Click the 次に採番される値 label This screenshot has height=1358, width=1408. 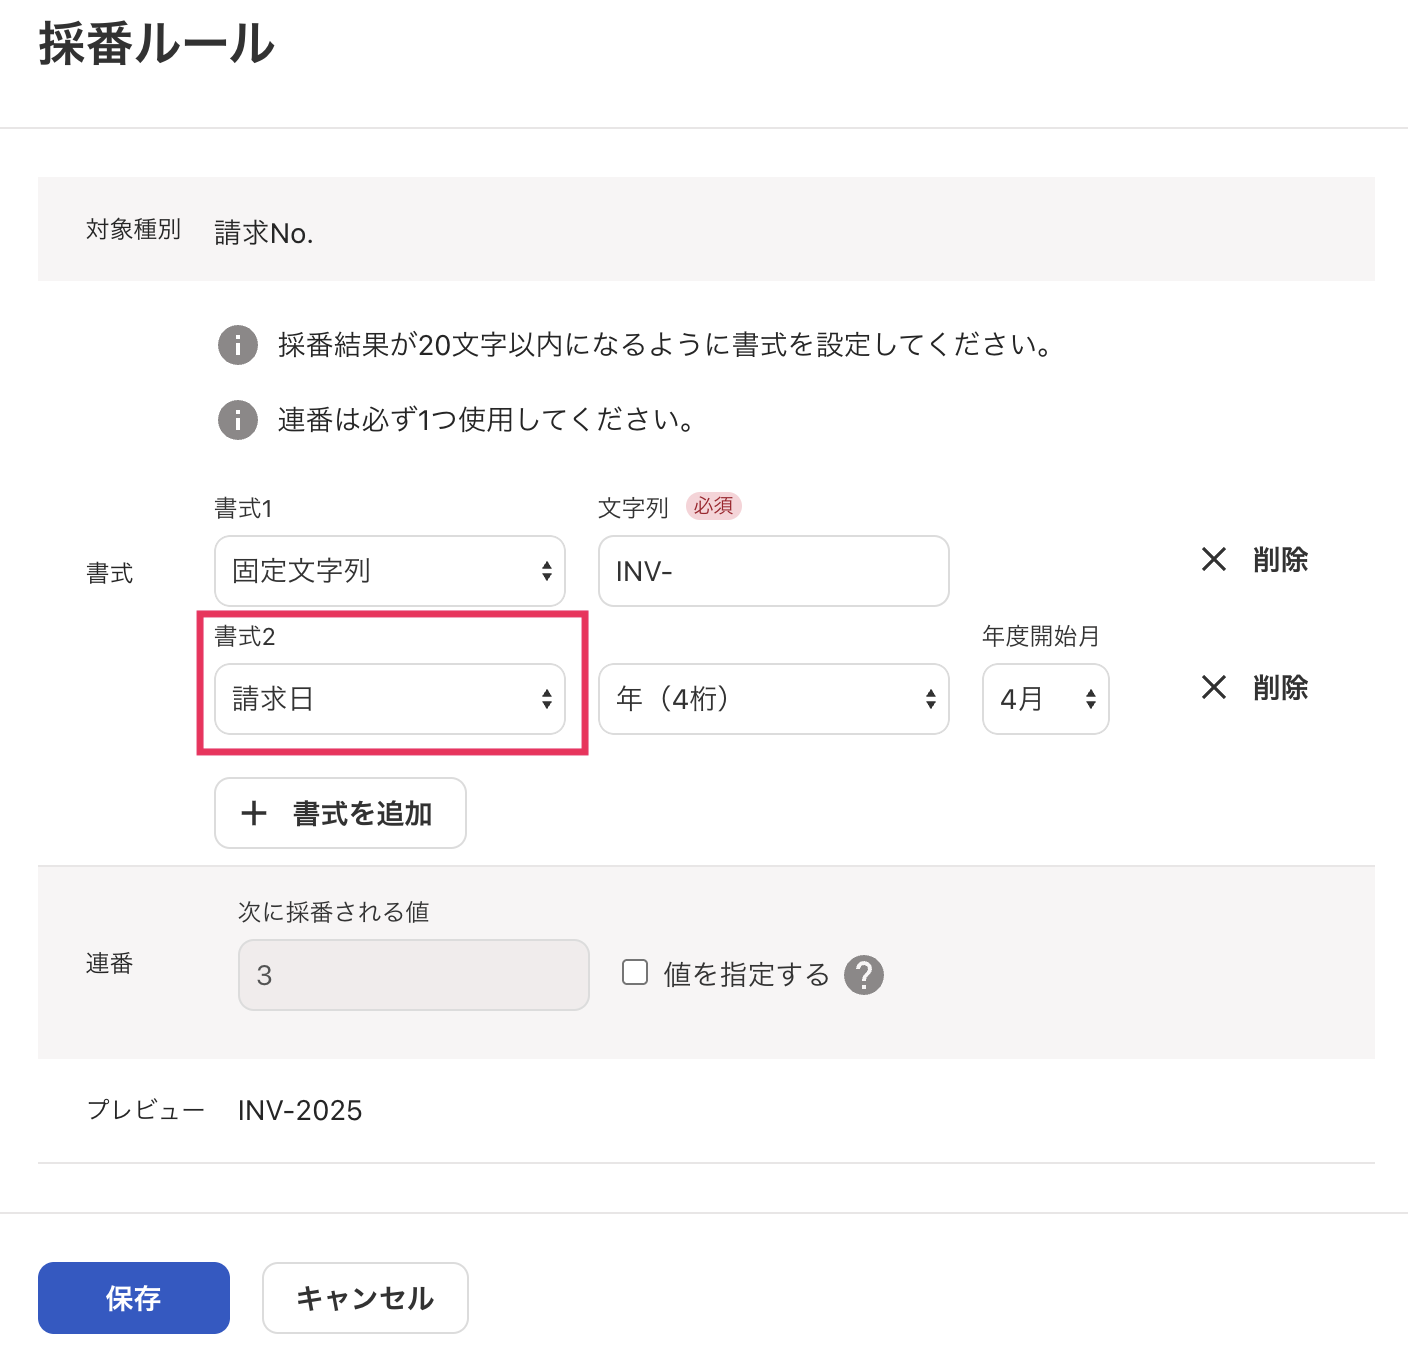334,912
